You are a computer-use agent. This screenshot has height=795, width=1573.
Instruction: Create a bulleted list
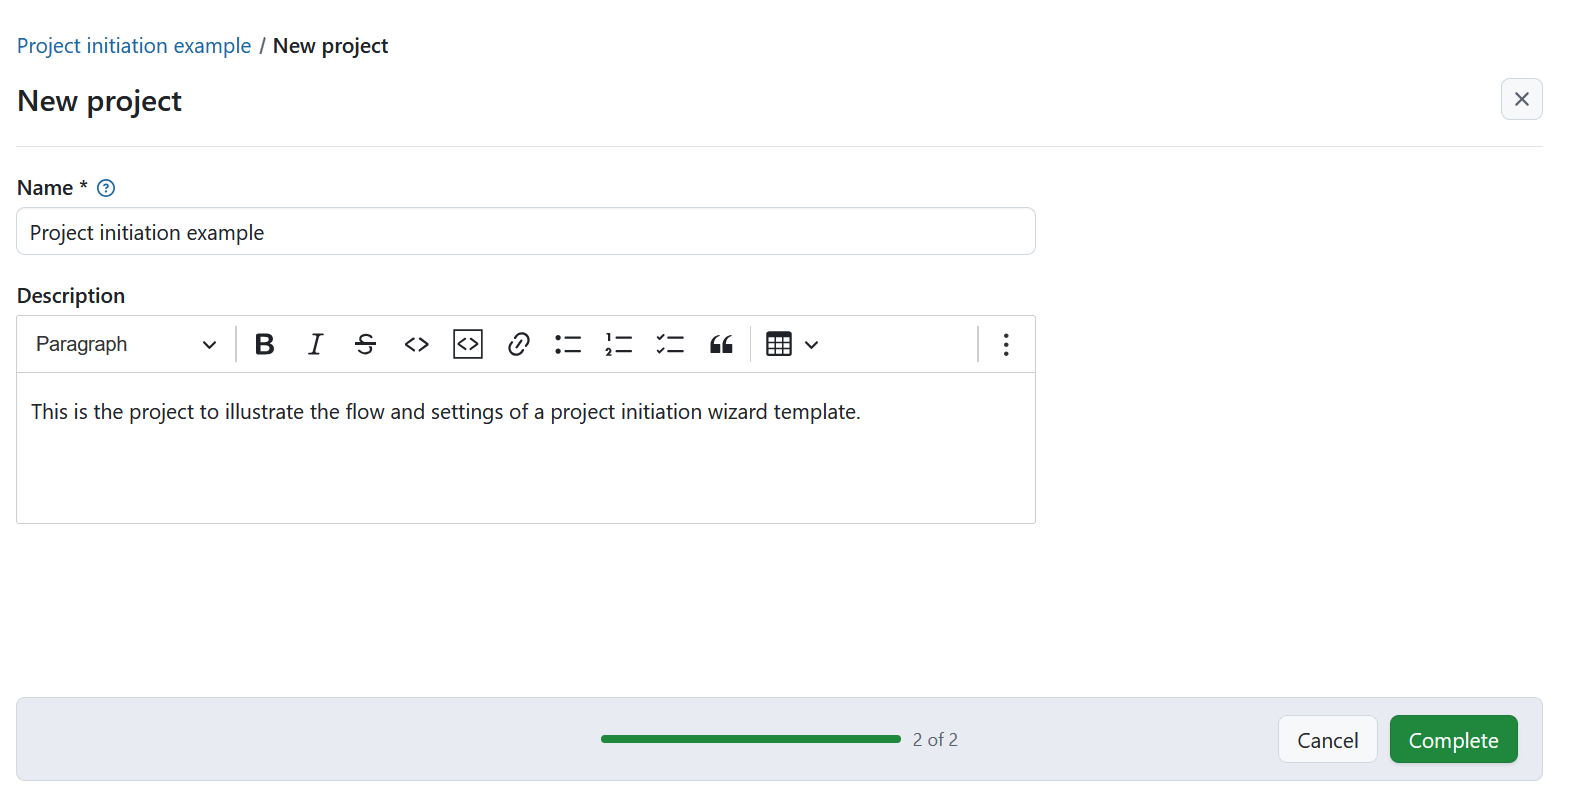567,344
